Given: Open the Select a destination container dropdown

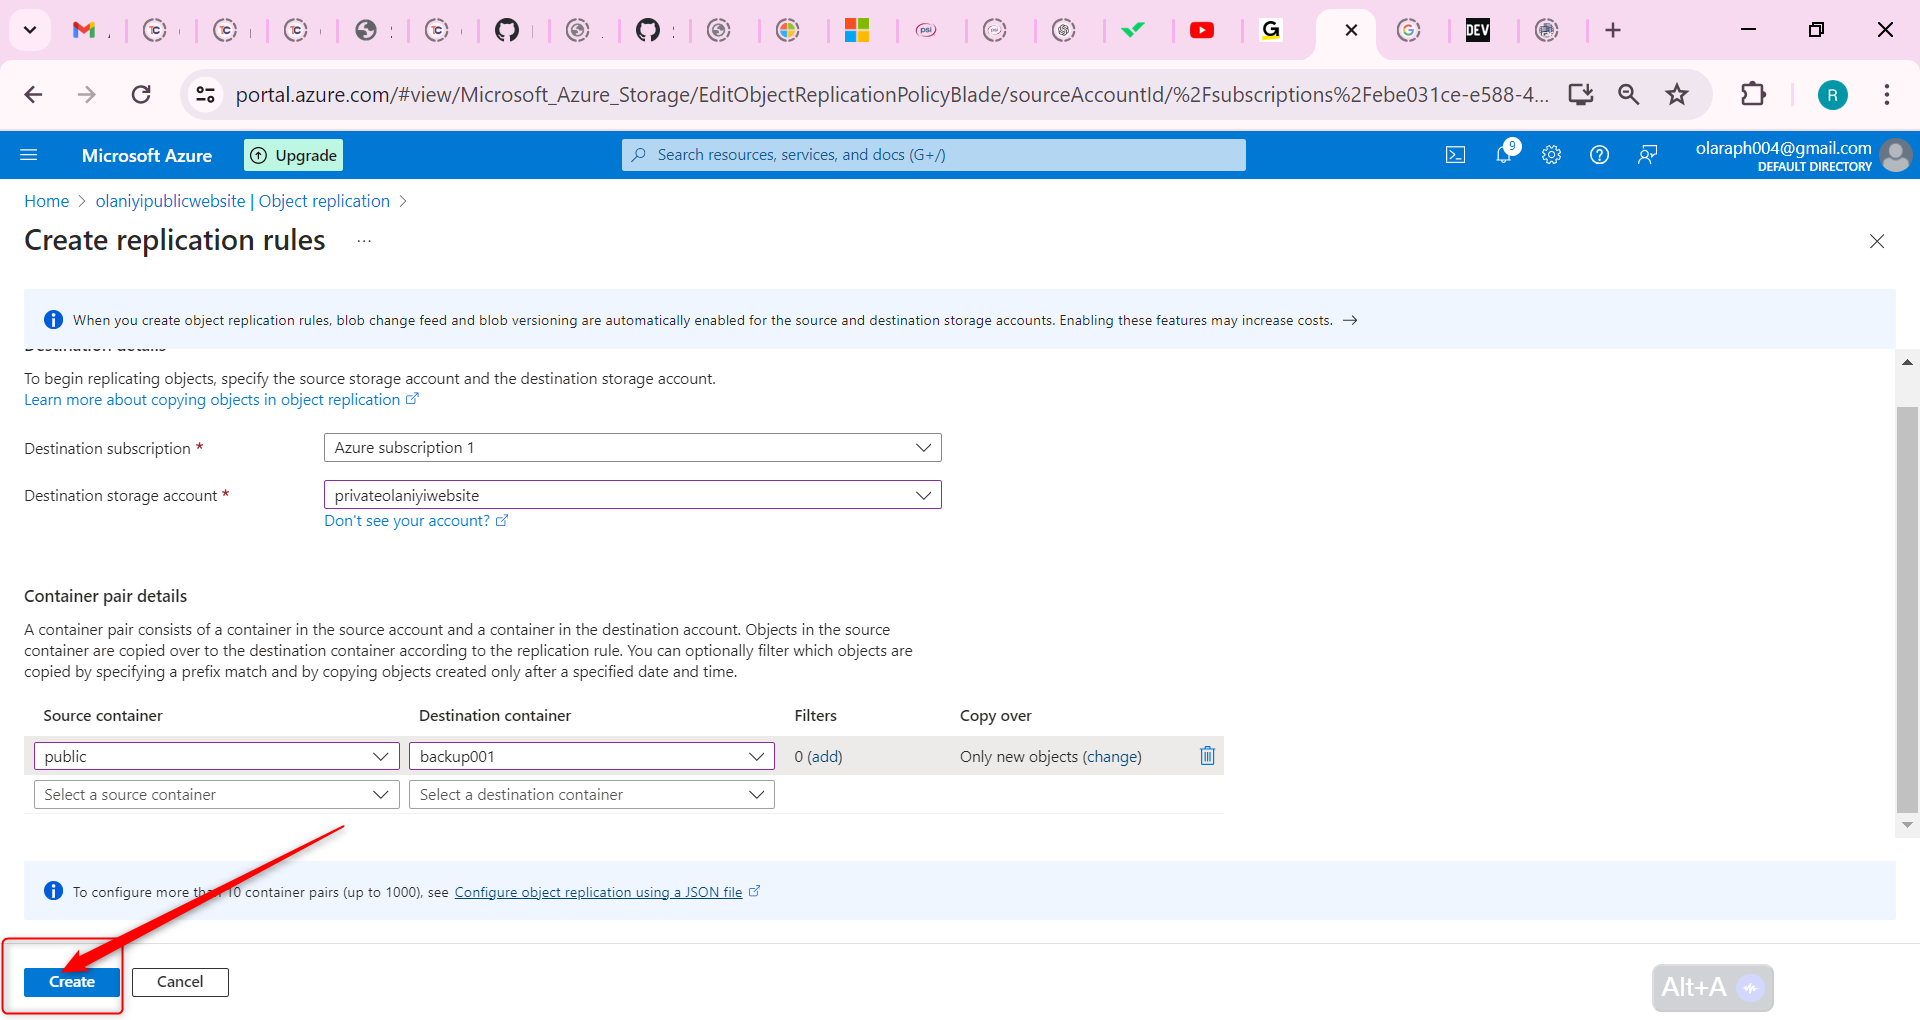Looking at the screenshot, I should 592,794.
